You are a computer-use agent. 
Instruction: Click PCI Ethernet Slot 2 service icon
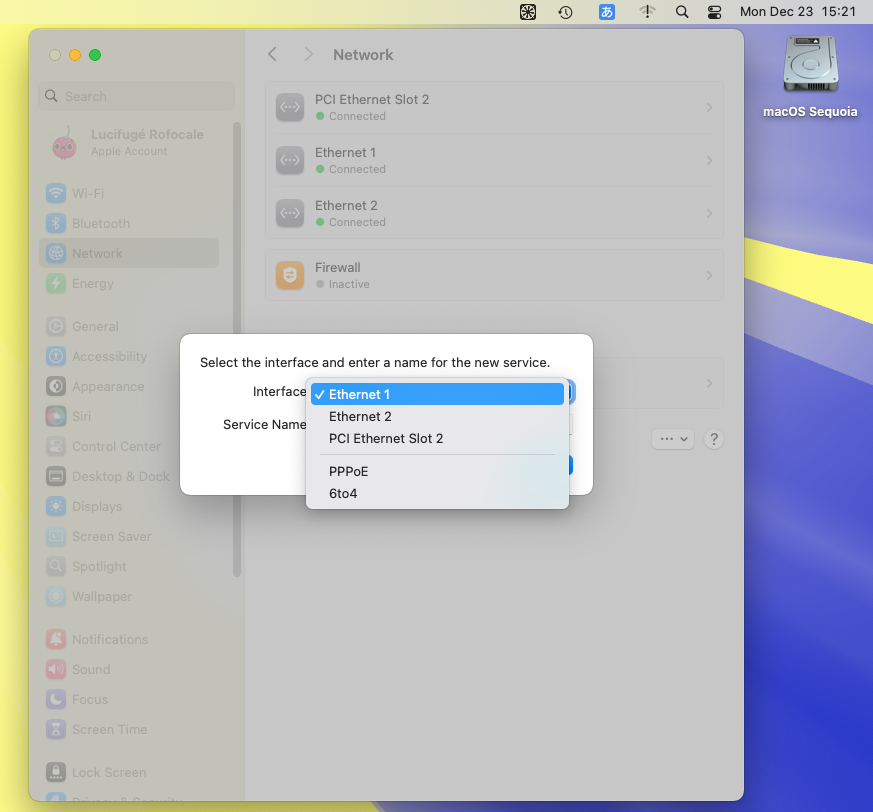coord(290,107)
